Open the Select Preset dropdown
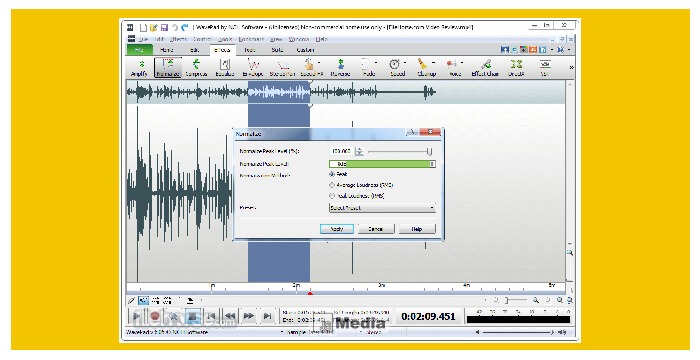This screenshot has height=360, width=700. (382, 208)
